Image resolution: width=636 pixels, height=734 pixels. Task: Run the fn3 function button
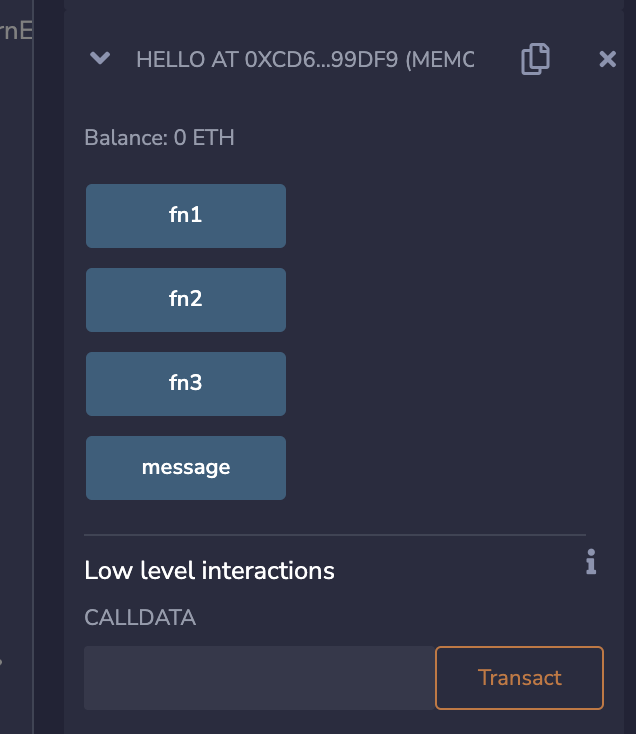click(186, 384)
